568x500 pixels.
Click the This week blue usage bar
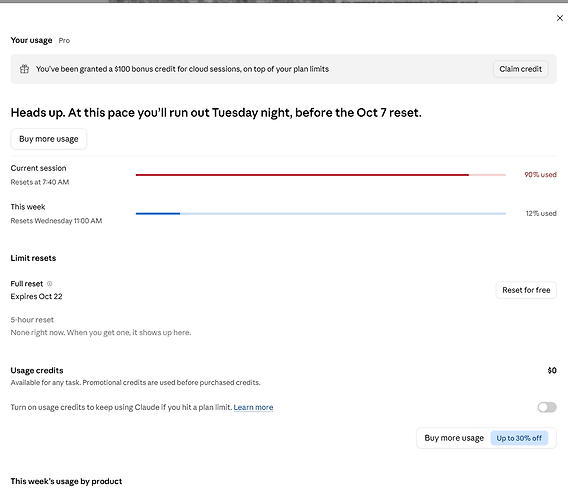point(321,213)
